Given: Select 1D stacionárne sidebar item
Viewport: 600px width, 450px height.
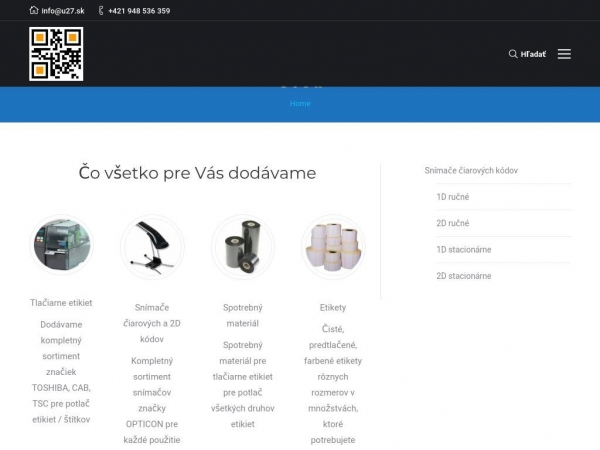Looking at the screenshot, I should click(x=463, y=249).
